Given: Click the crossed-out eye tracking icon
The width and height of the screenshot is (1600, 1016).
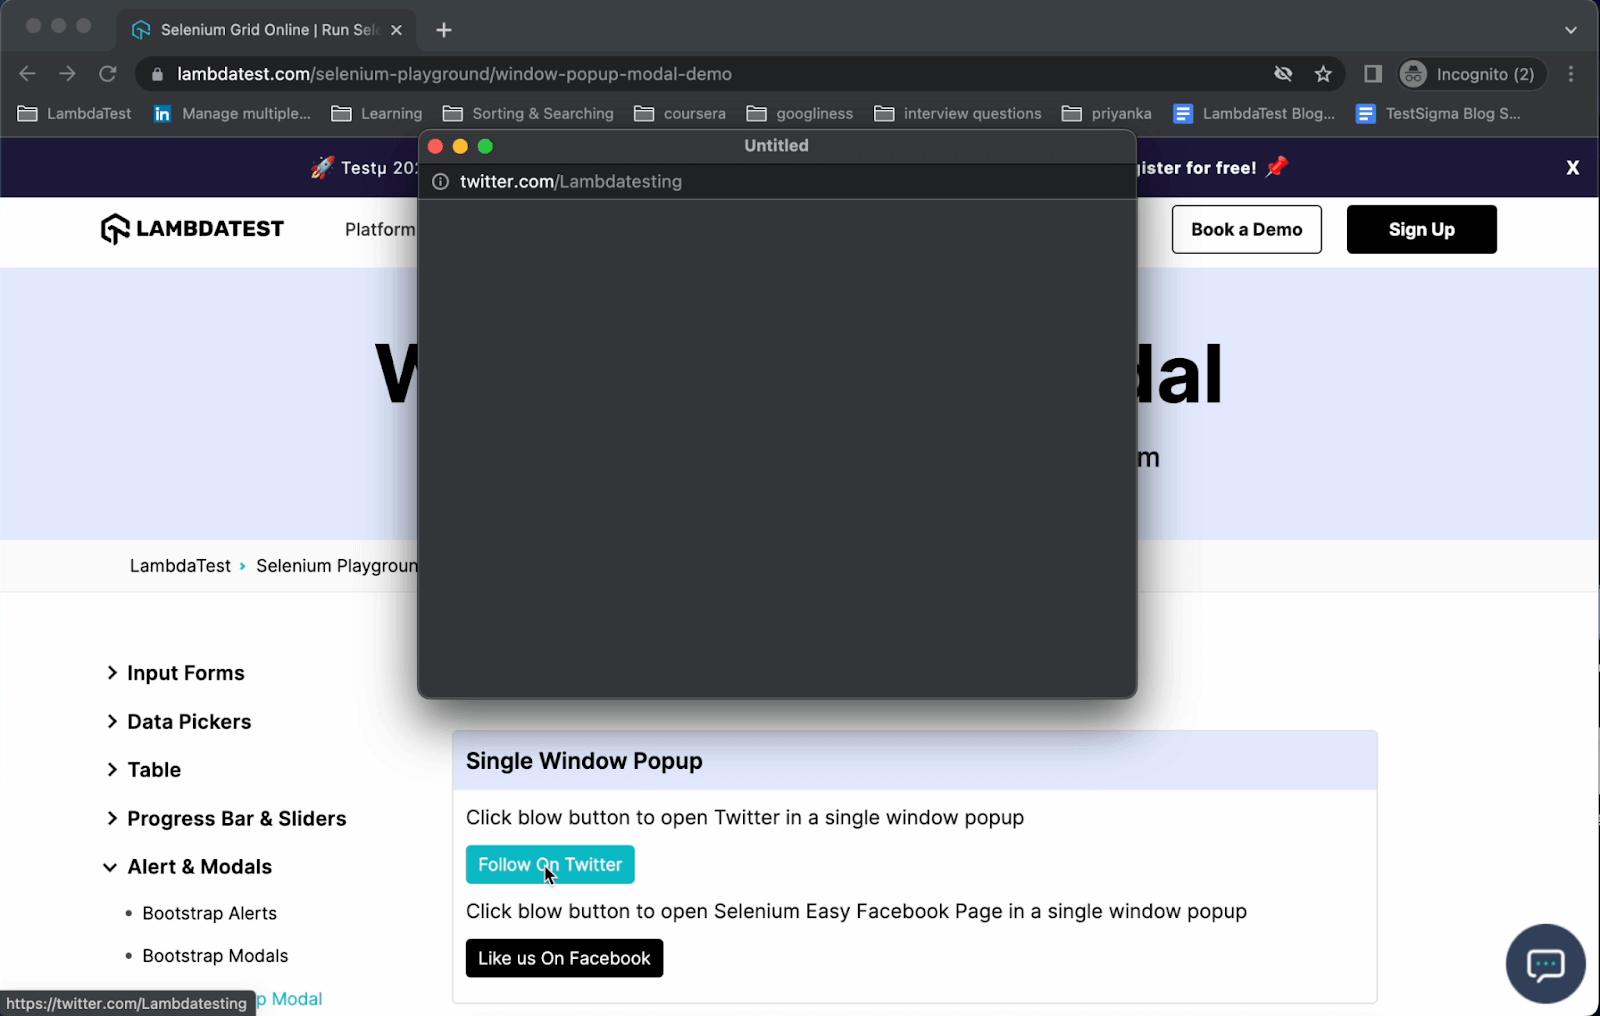Looking at the screenshot, I should 1283,74.
